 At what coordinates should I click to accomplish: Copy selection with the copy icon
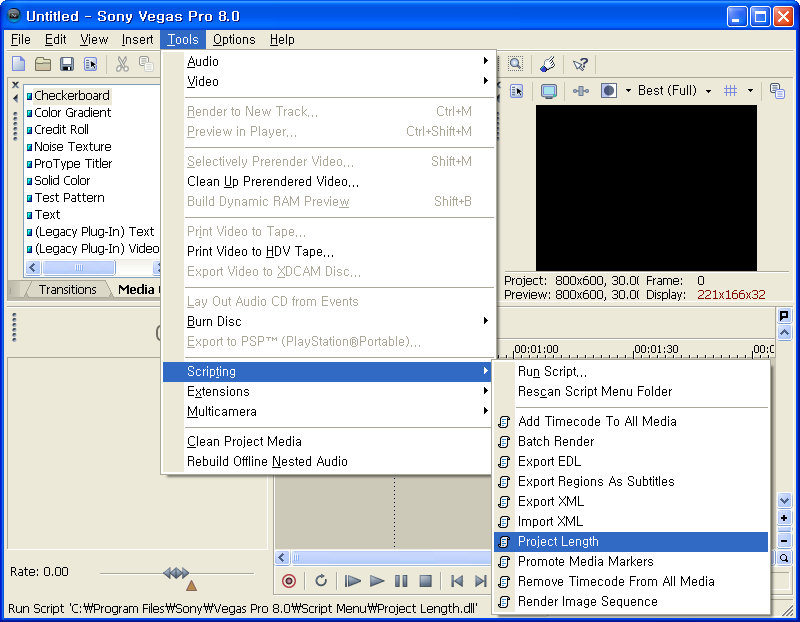click(146, 64)
